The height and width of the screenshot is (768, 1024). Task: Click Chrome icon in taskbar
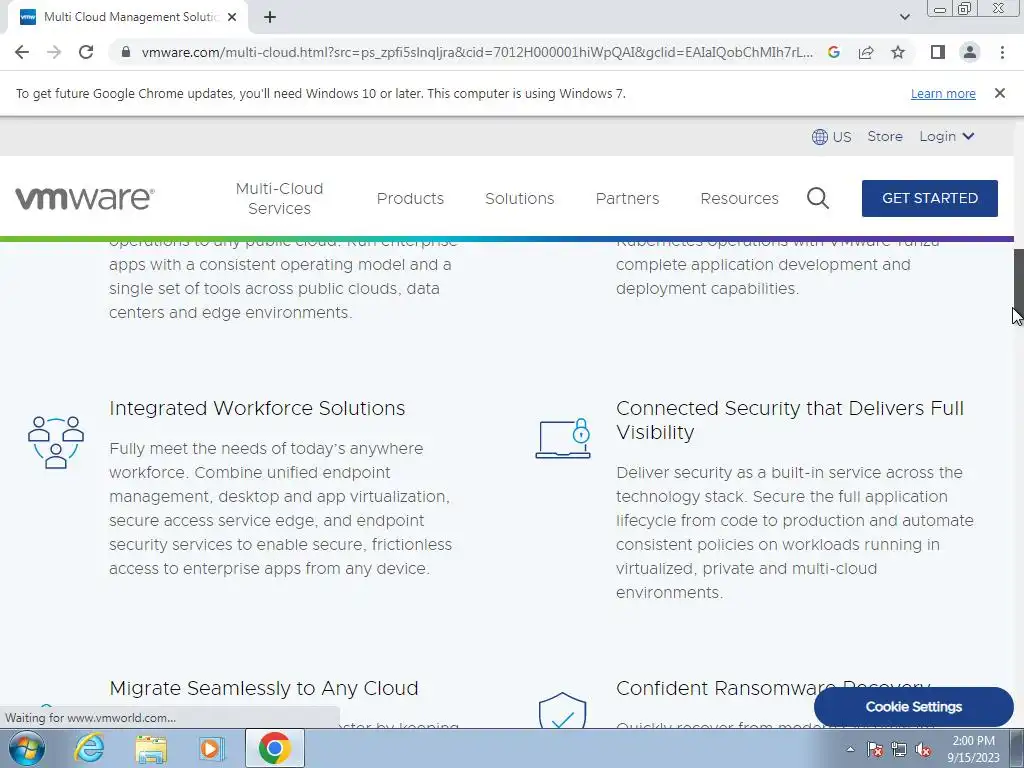pos(274,748)
